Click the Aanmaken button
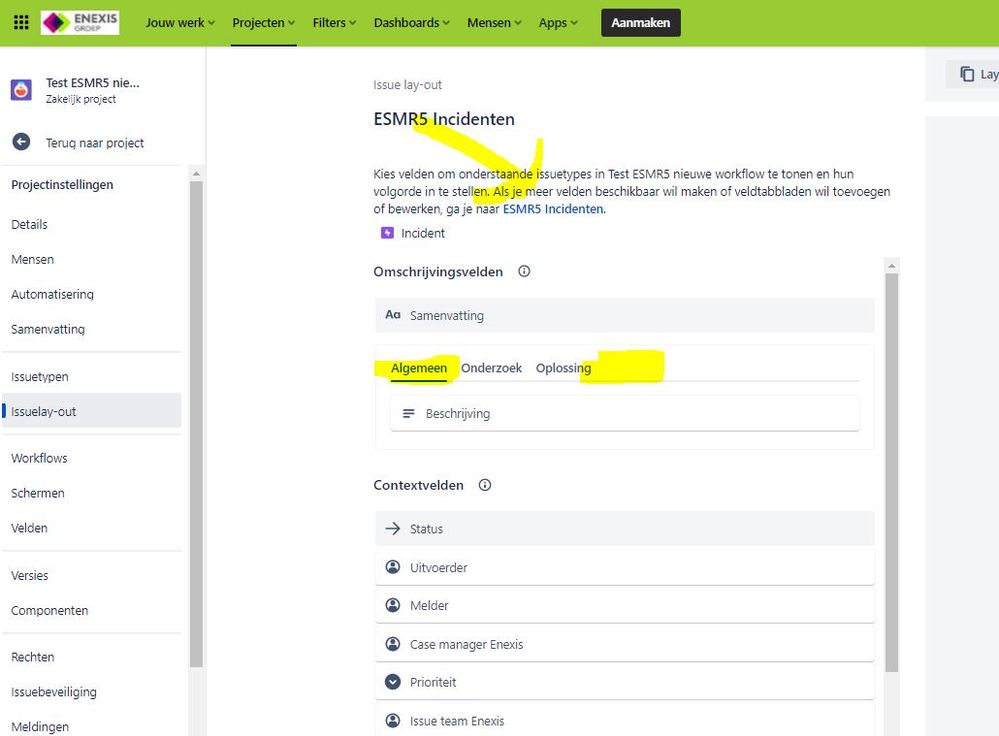This screenshot has width=999, height=736. point(640,23)
